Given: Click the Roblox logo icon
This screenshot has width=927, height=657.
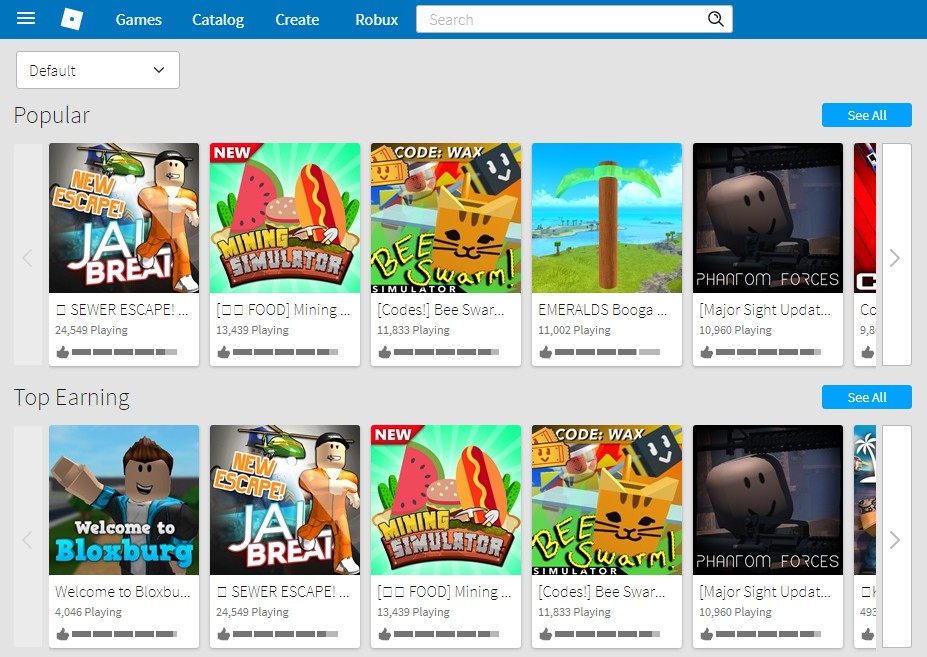Looking at the screenshot, I should [72, 19].
